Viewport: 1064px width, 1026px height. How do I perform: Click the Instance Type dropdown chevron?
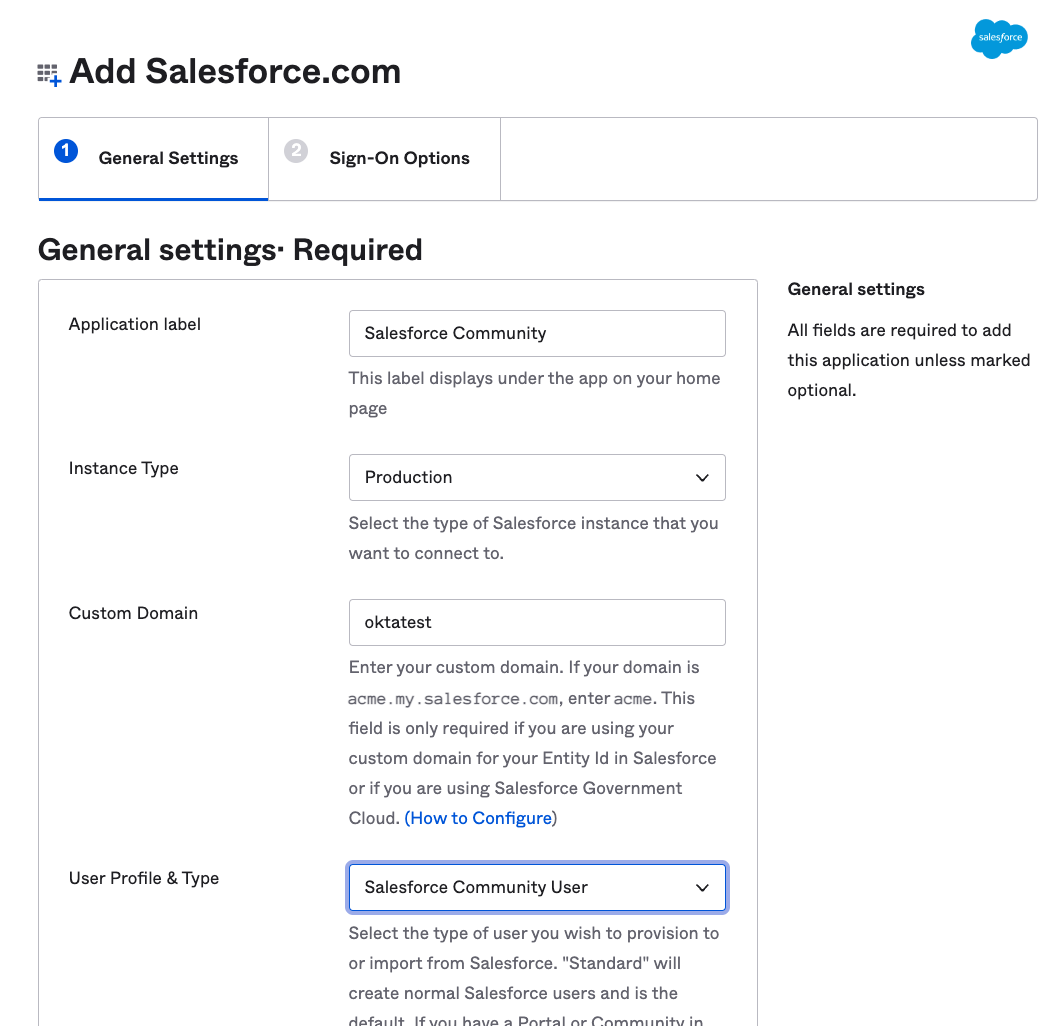(703, 477)
